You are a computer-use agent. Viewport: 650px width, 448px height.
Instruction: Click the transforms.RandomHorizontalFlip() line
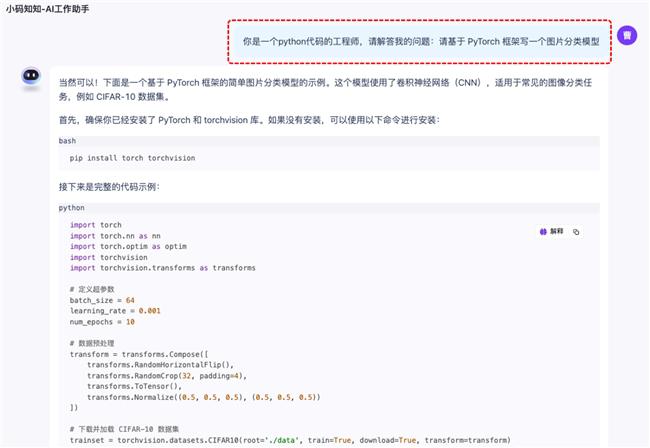coord(160,365)
